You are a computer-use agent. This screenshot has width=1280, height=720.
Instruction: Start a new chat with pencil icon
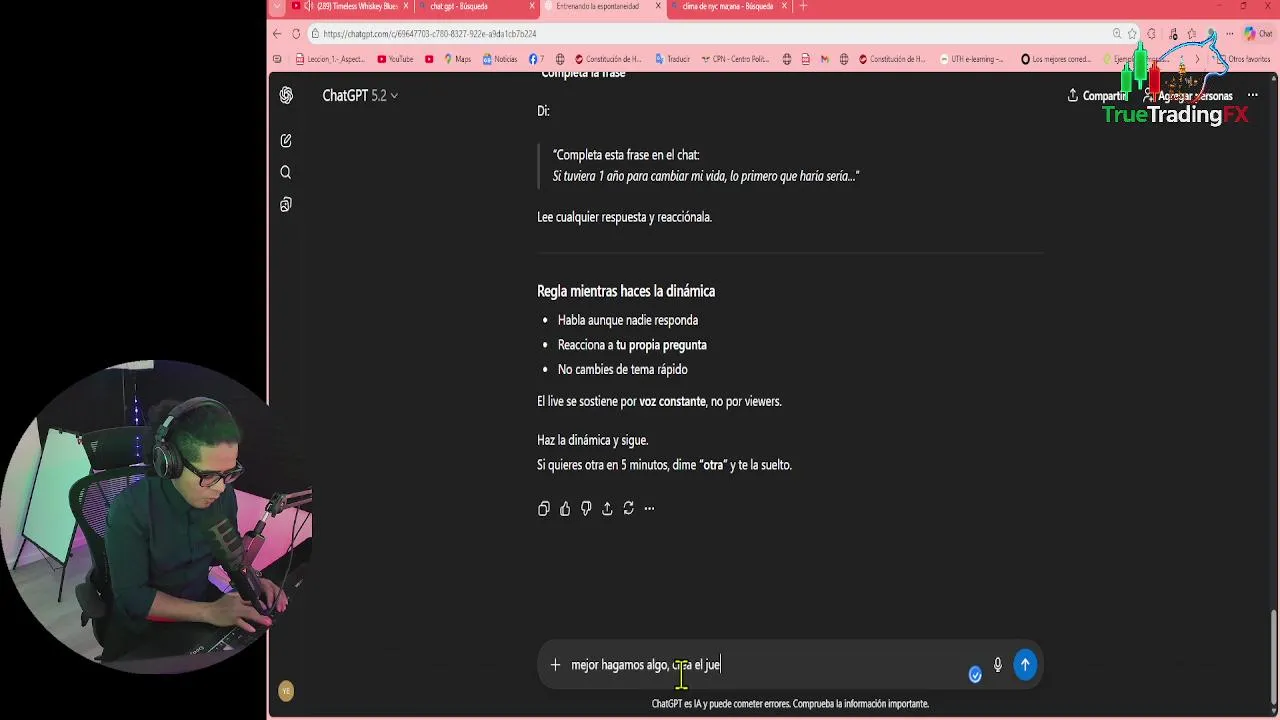click(x=286, y=141)
